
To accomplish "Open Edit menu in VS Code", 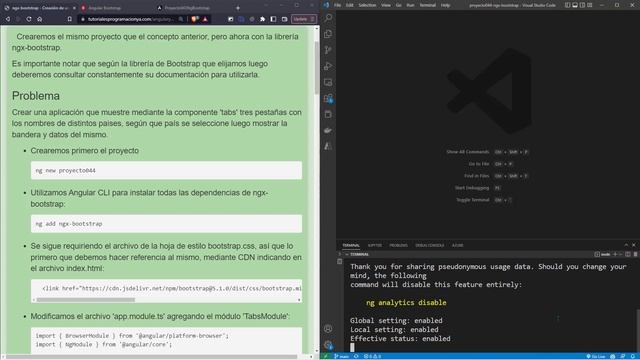I will coord(349,5).
